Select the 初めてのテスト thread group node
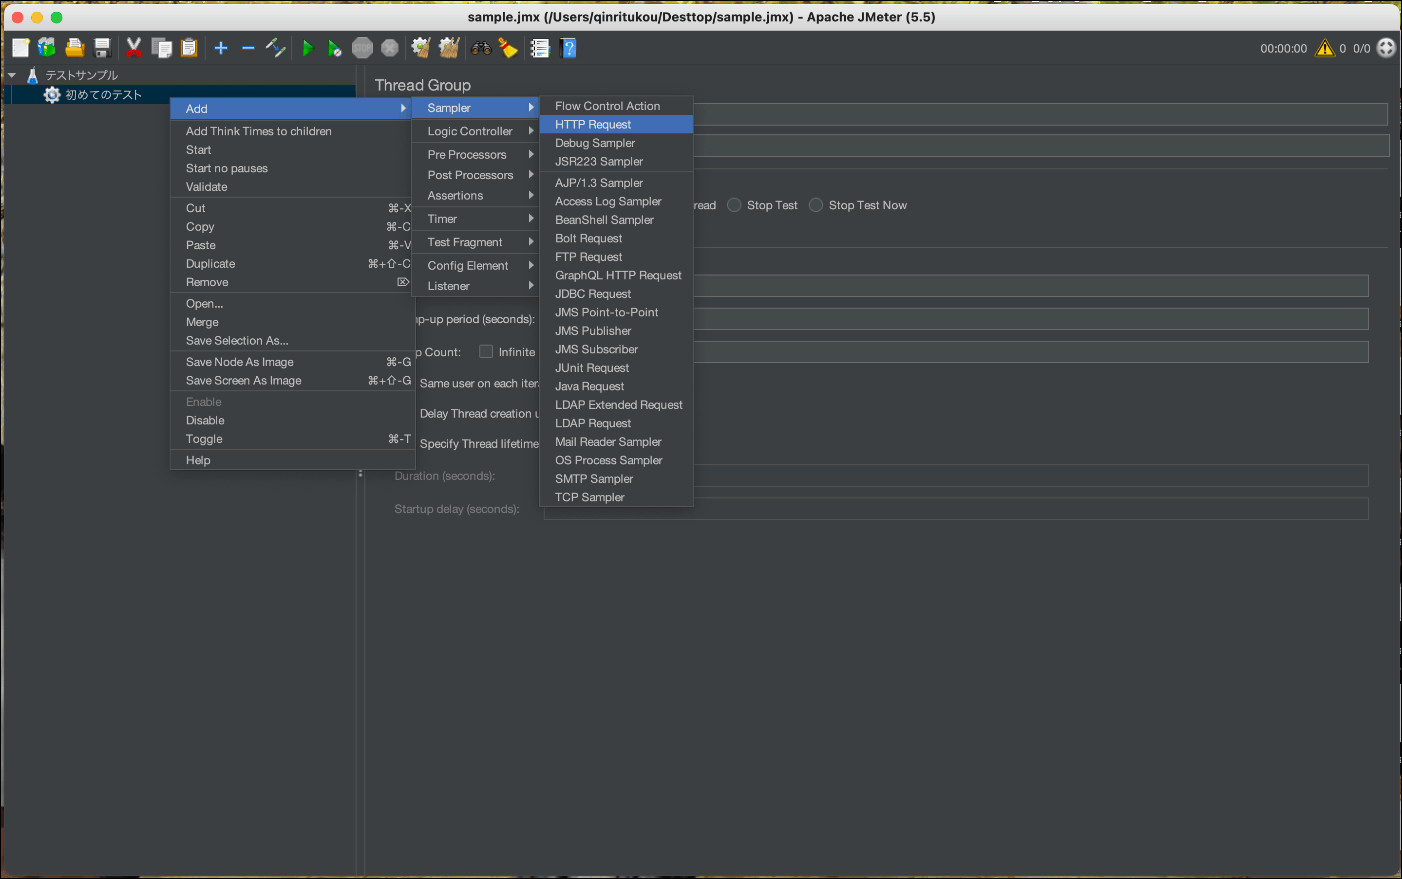1402x879 pixels. (x=103, y=95)
